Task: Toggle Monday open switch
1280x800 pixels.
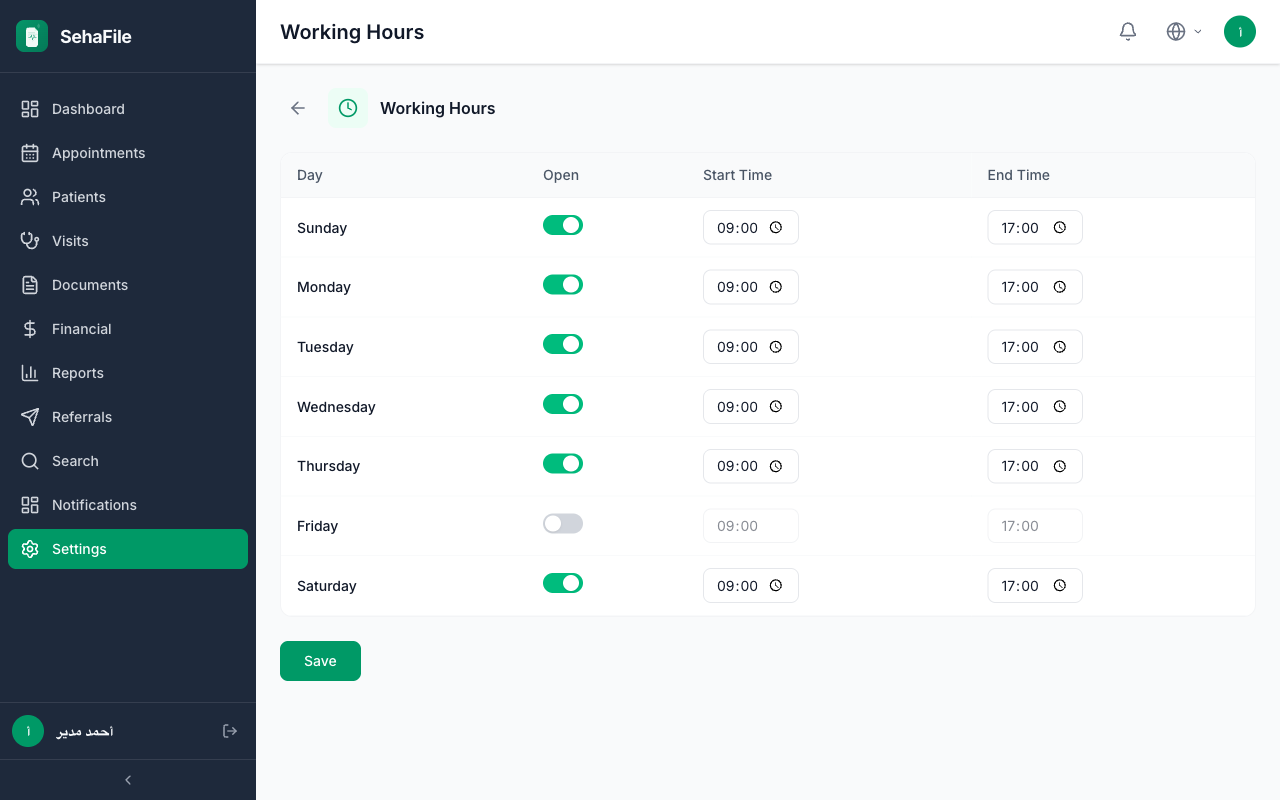Action: [x=563, y=285]
